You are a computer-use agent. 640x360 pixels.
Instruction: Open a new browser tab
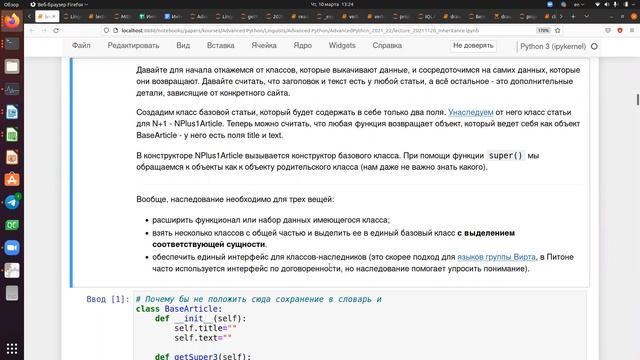click(x=573, y=17)
